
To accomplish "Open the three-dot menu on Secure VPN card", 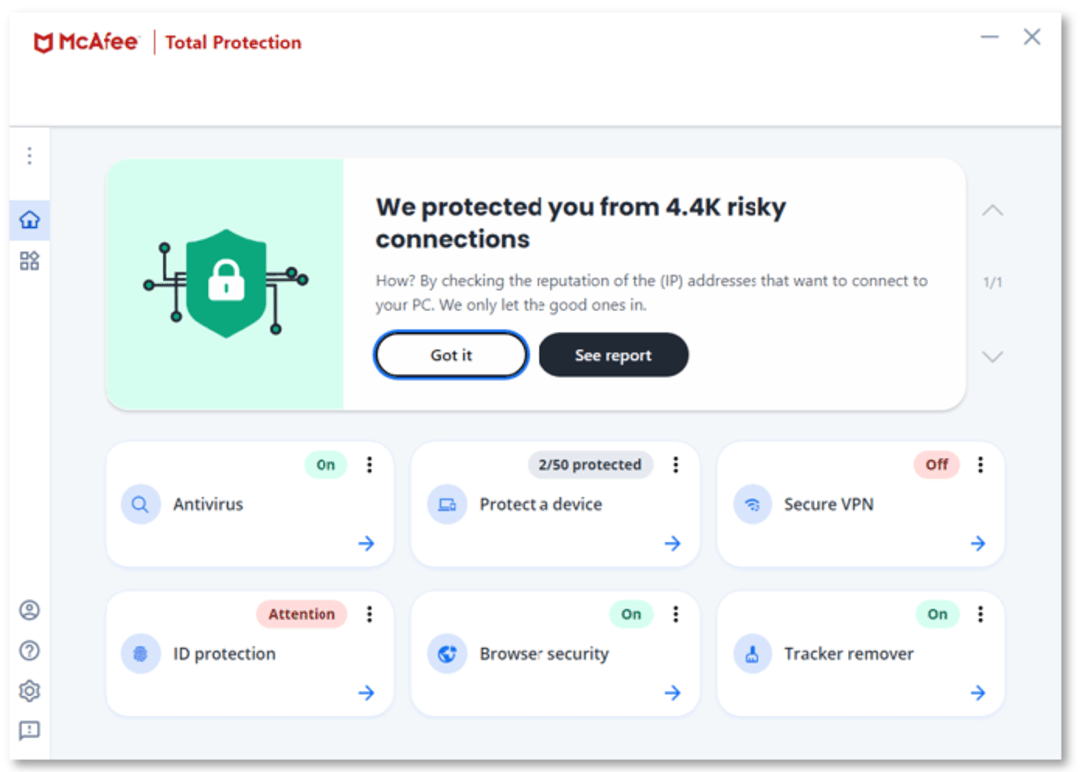I will point(980,464).
